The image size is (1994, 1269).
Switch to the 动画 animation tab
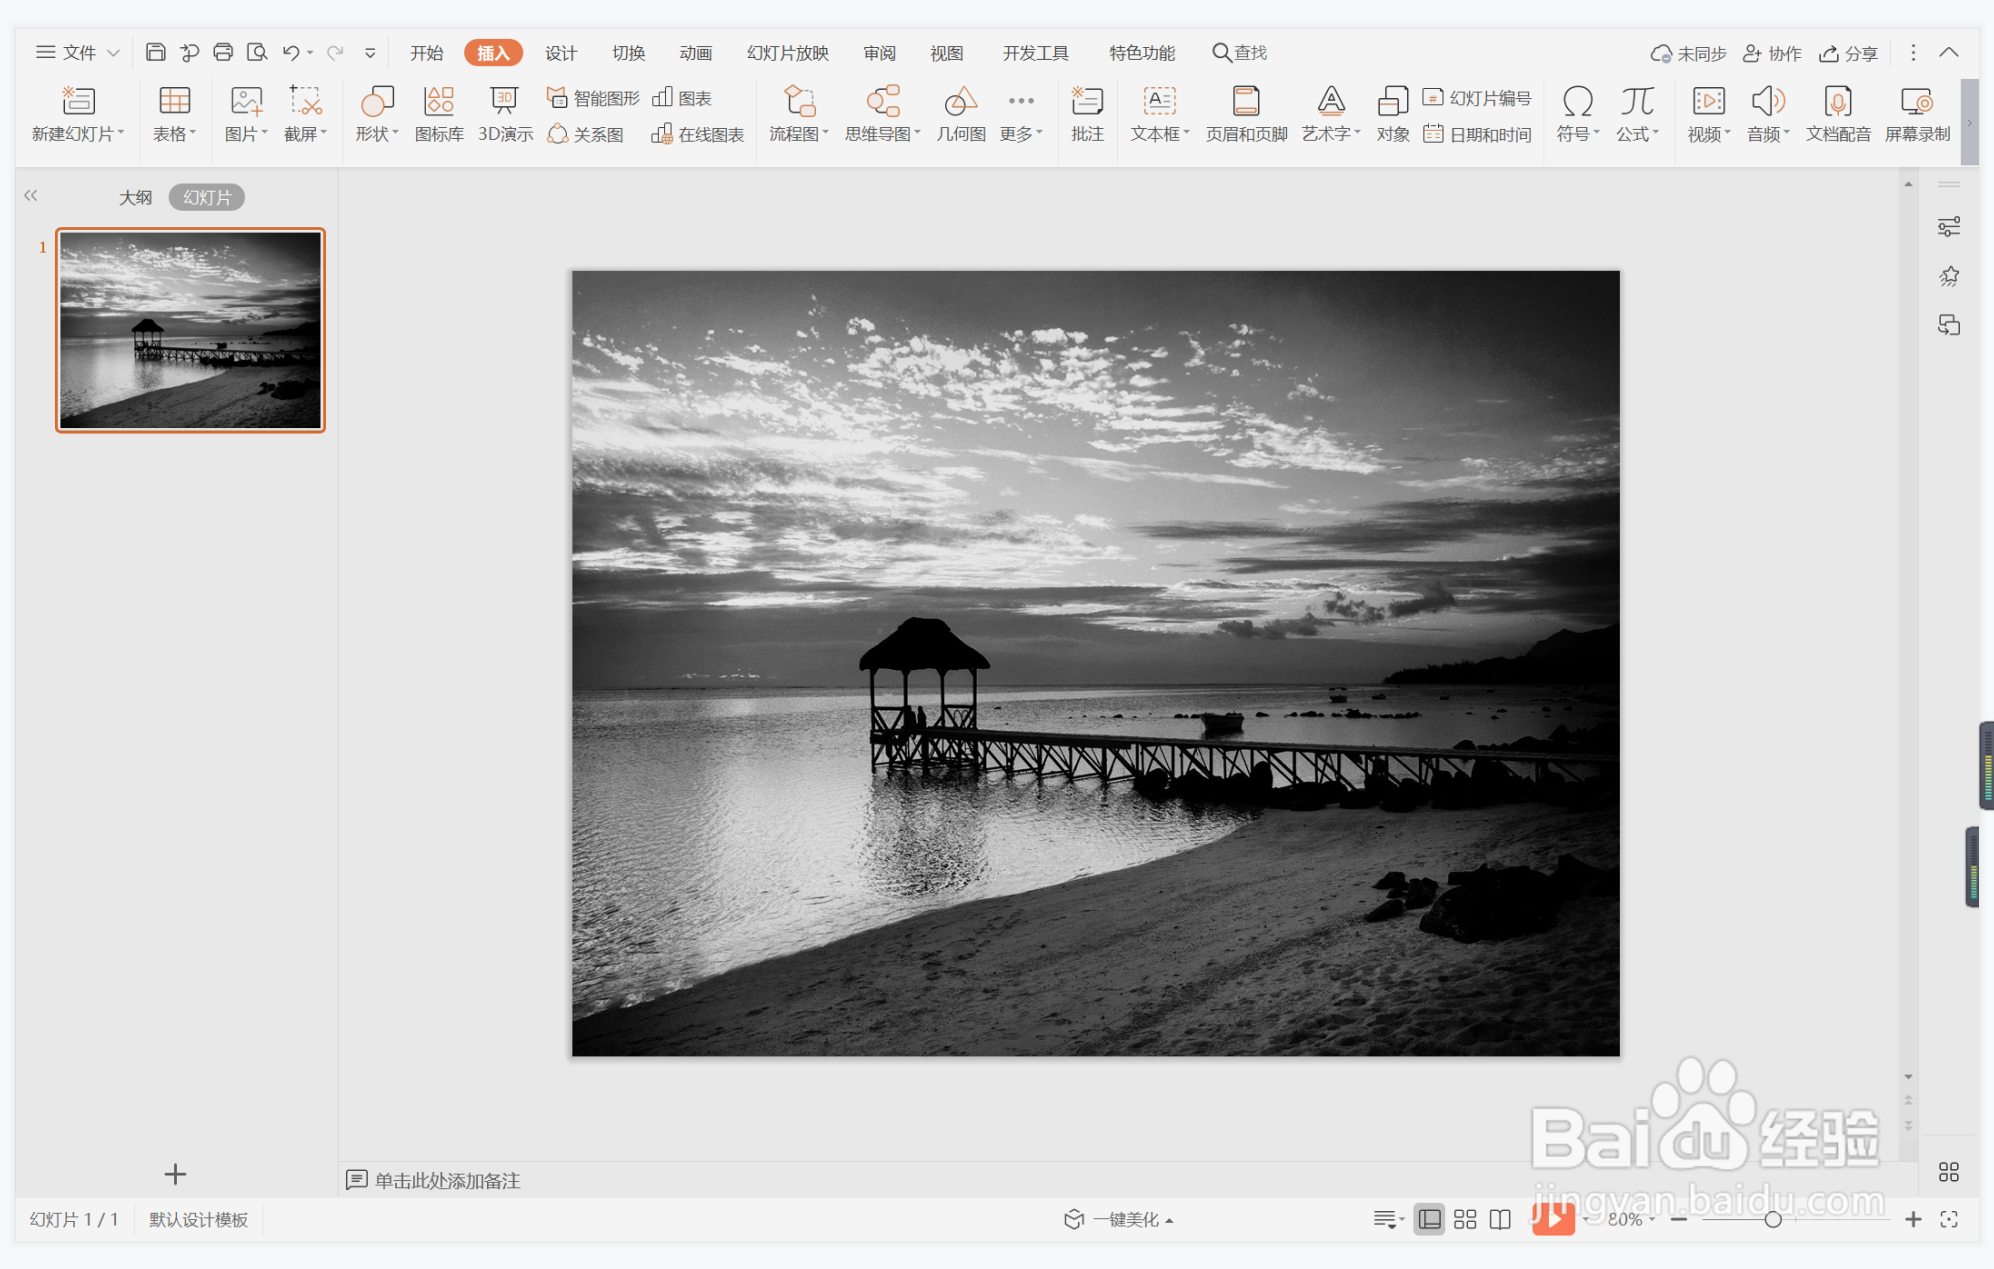click(x=695, y=53)
